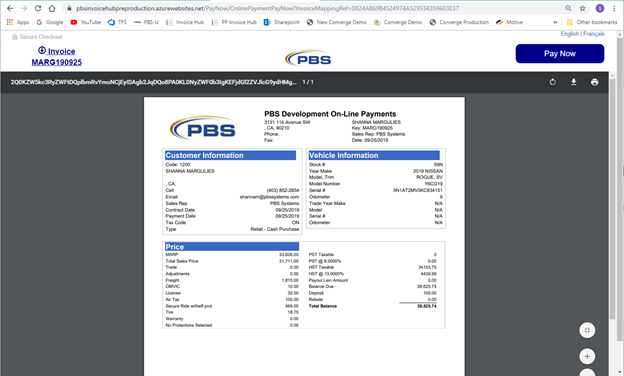Switch language to English
This screenshot has width=624, height=376.
pos(569,34)
